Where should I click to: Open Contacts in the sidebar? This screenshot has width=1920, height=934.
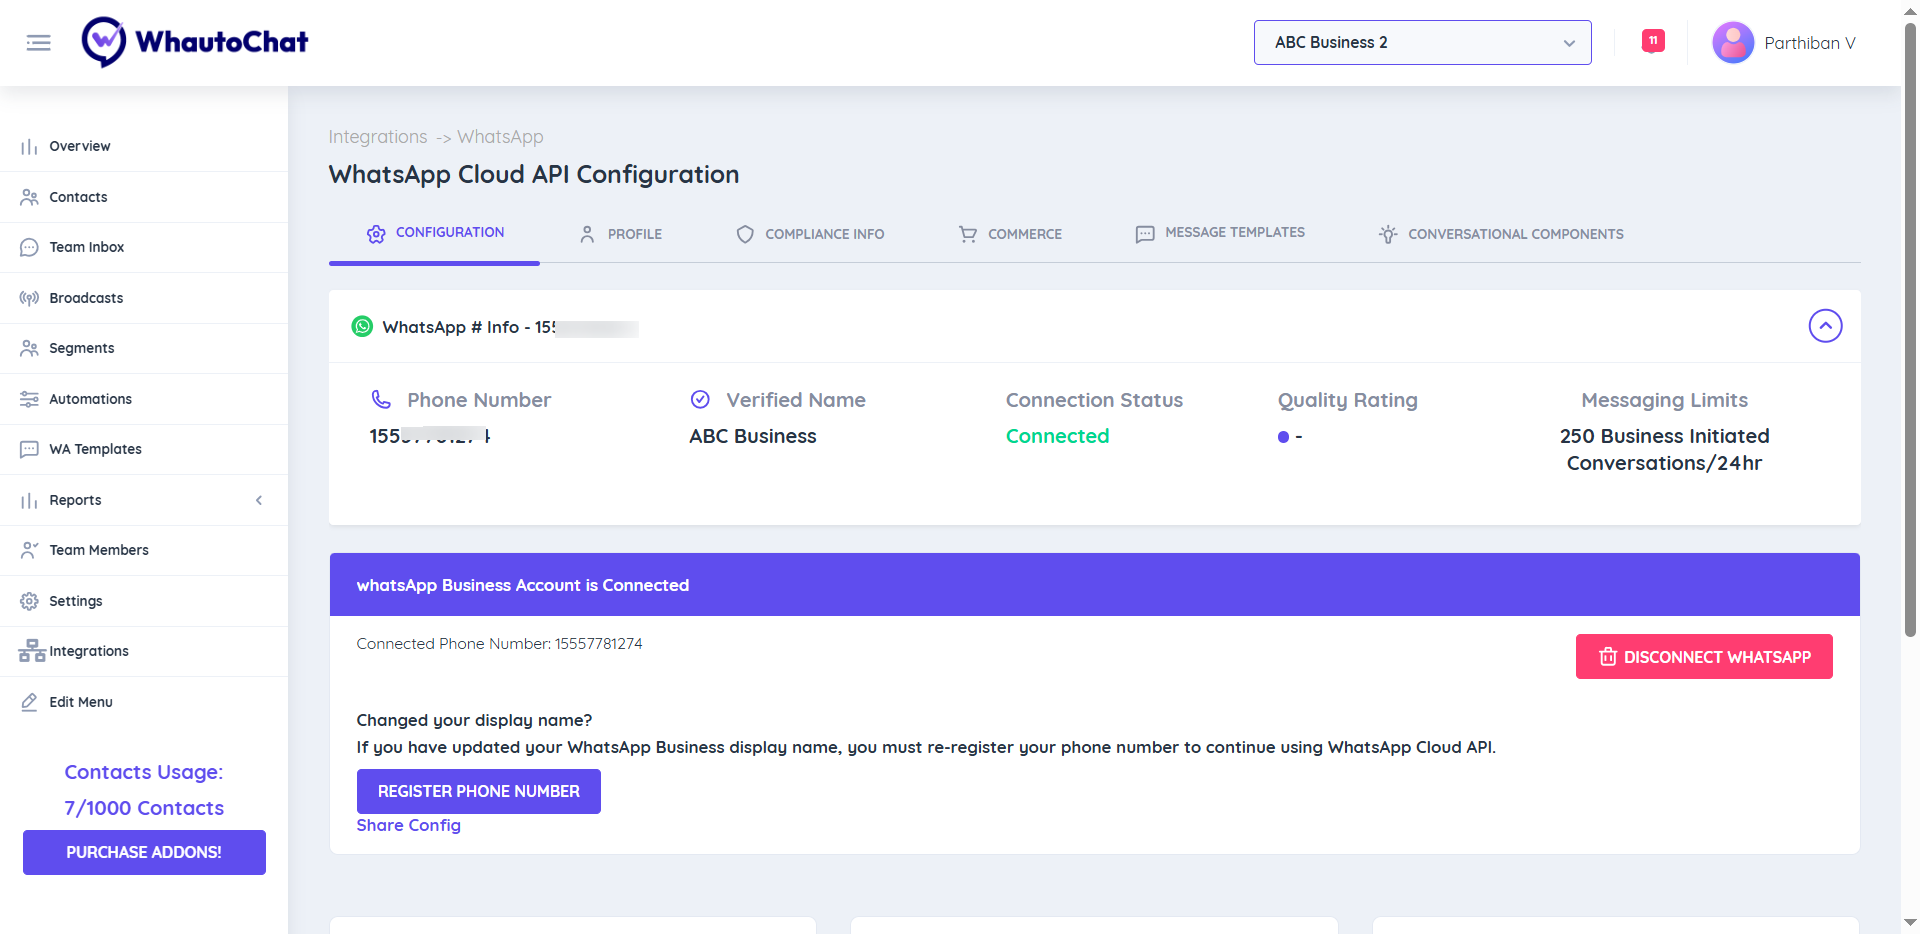point(144,197)
